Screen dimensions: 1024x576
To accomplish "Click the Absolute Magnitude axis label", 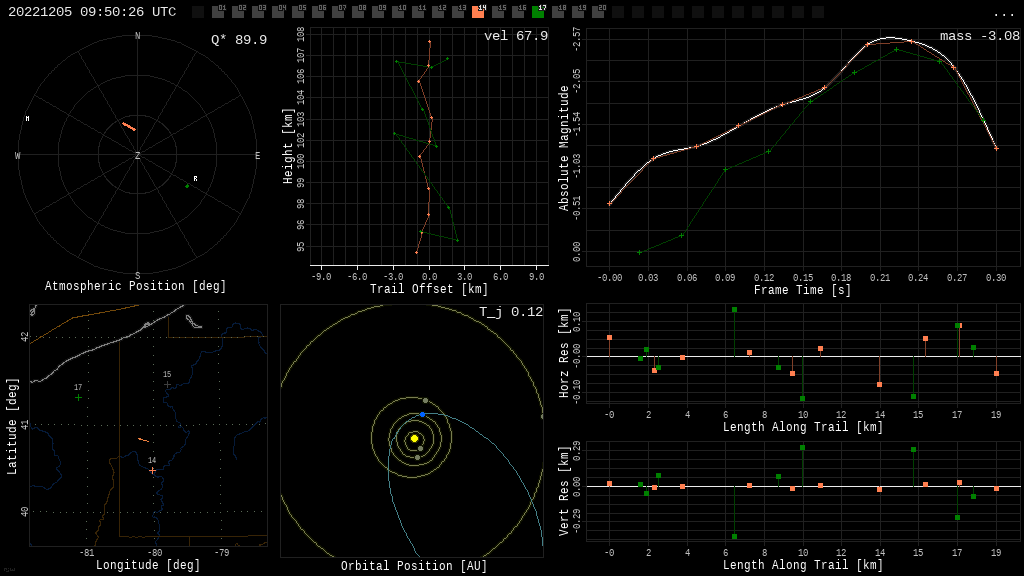I will [x=564, y=148].
